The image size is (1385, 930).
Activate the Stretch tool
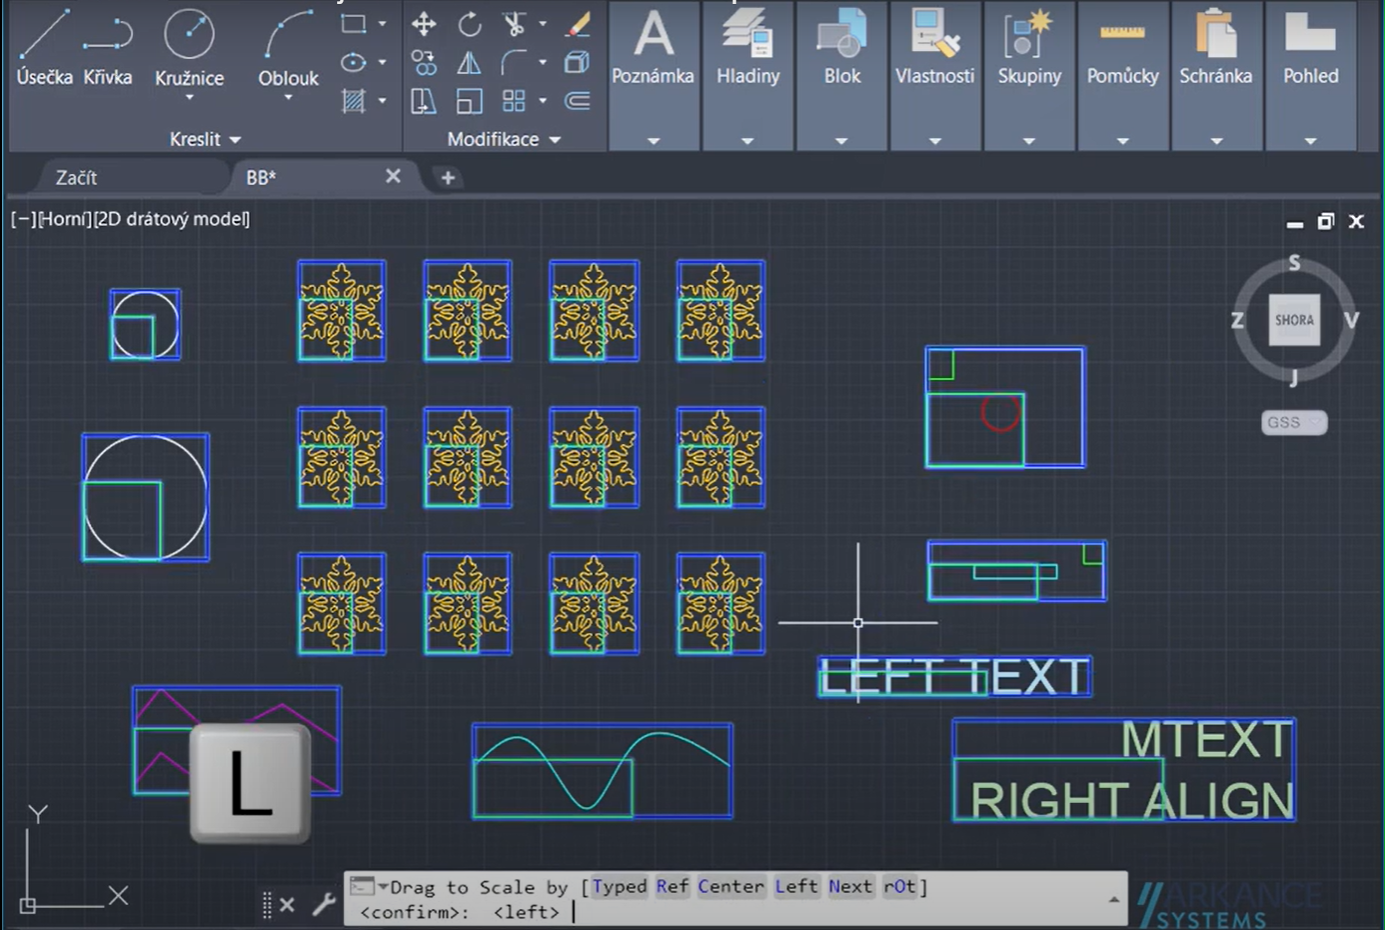click(x=424, y=101)
